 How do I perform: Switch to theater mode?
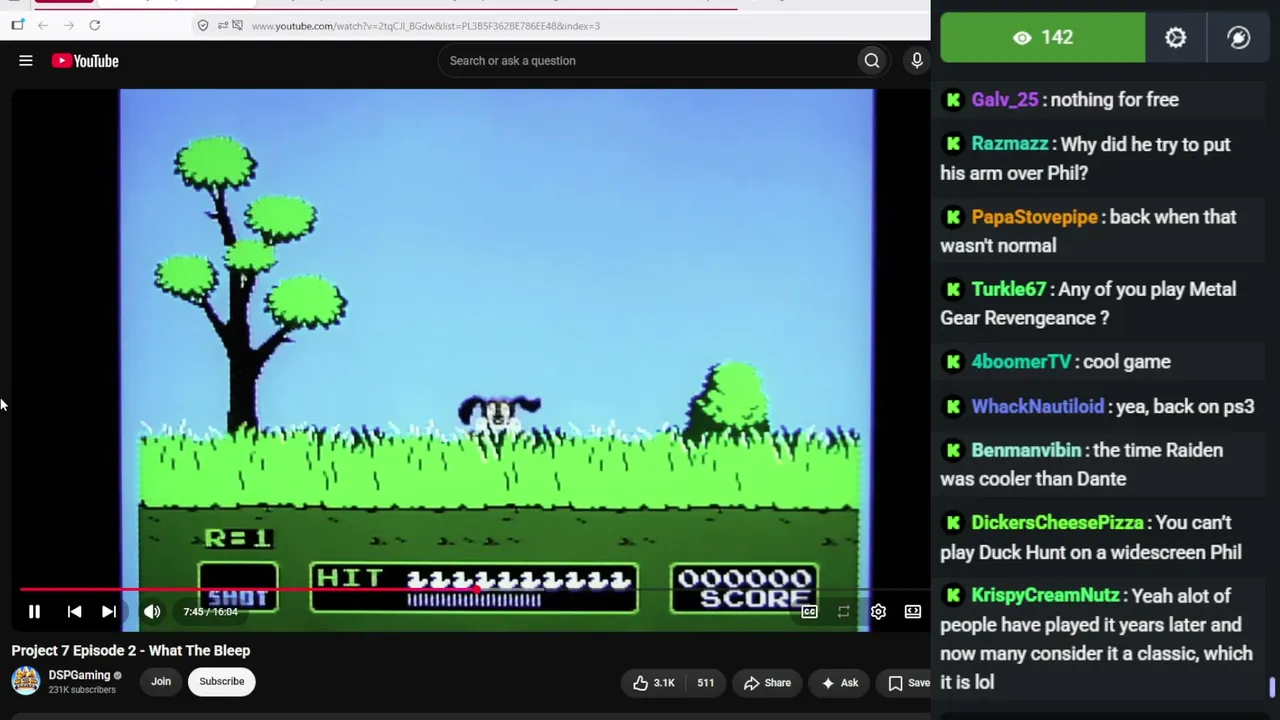click(913, 612)
